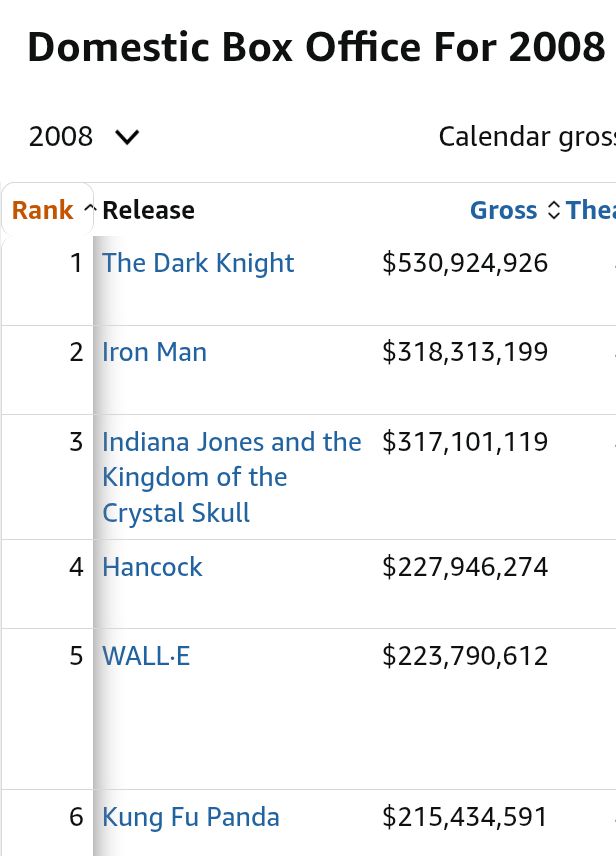Click Iron Man gross value $318,313,199

point(465,352)
